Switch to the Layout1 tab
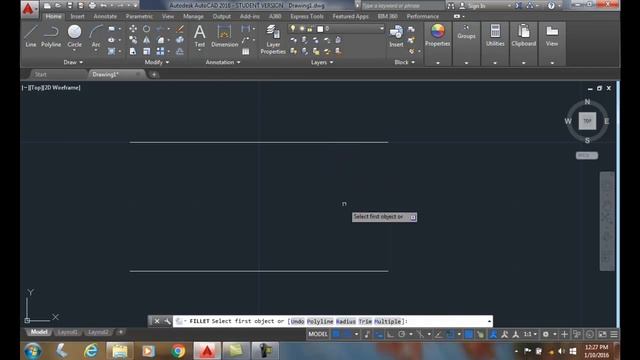The image size is (640, 360). point(67,332)
